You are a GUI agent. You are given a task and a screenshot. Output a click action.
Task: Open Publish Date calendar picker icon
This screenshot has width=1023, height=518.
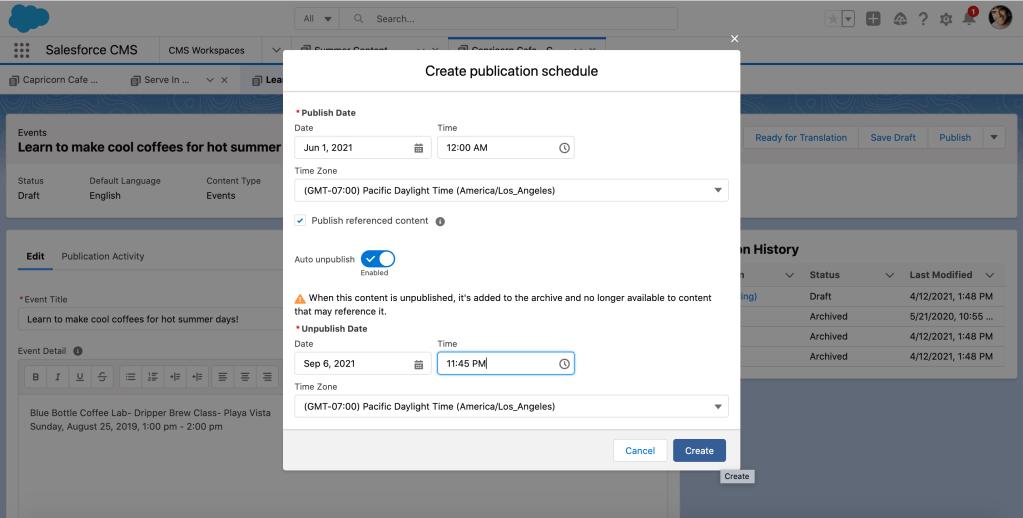(x=418, y=148)
